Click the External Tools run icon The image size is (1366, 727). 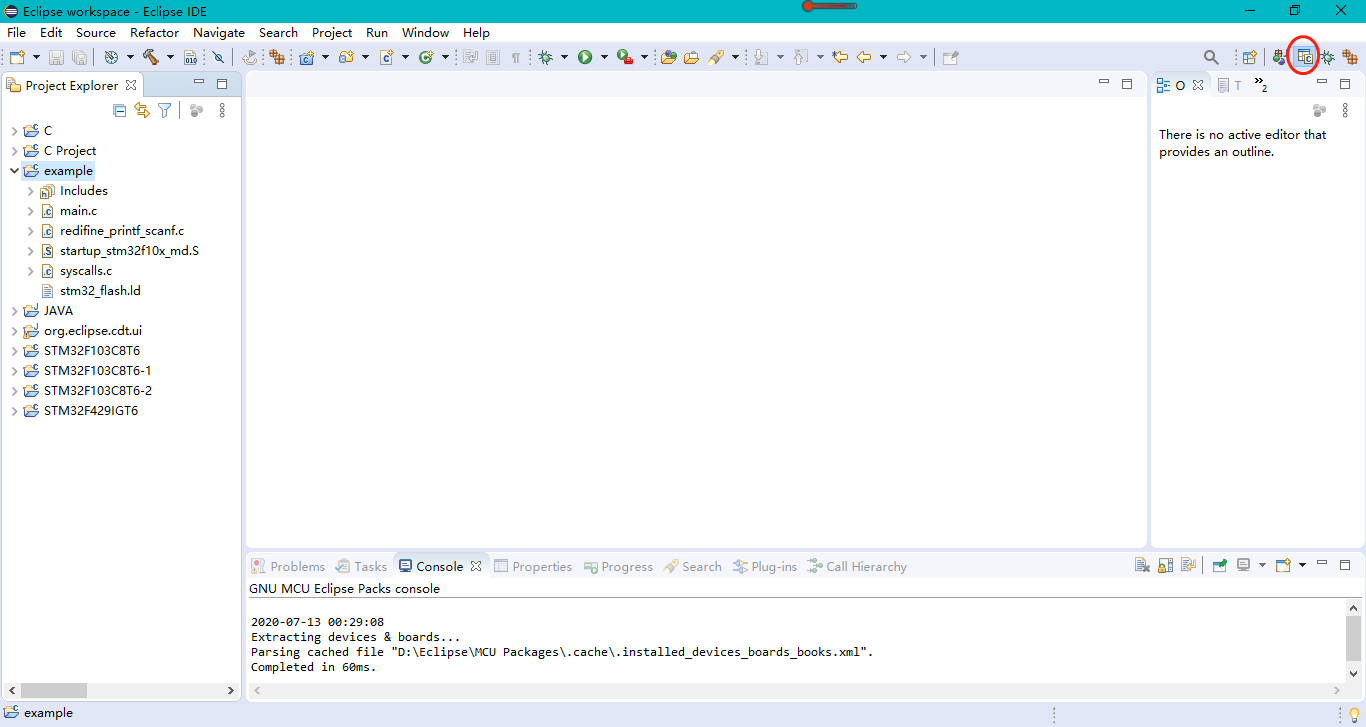[625, 58]
